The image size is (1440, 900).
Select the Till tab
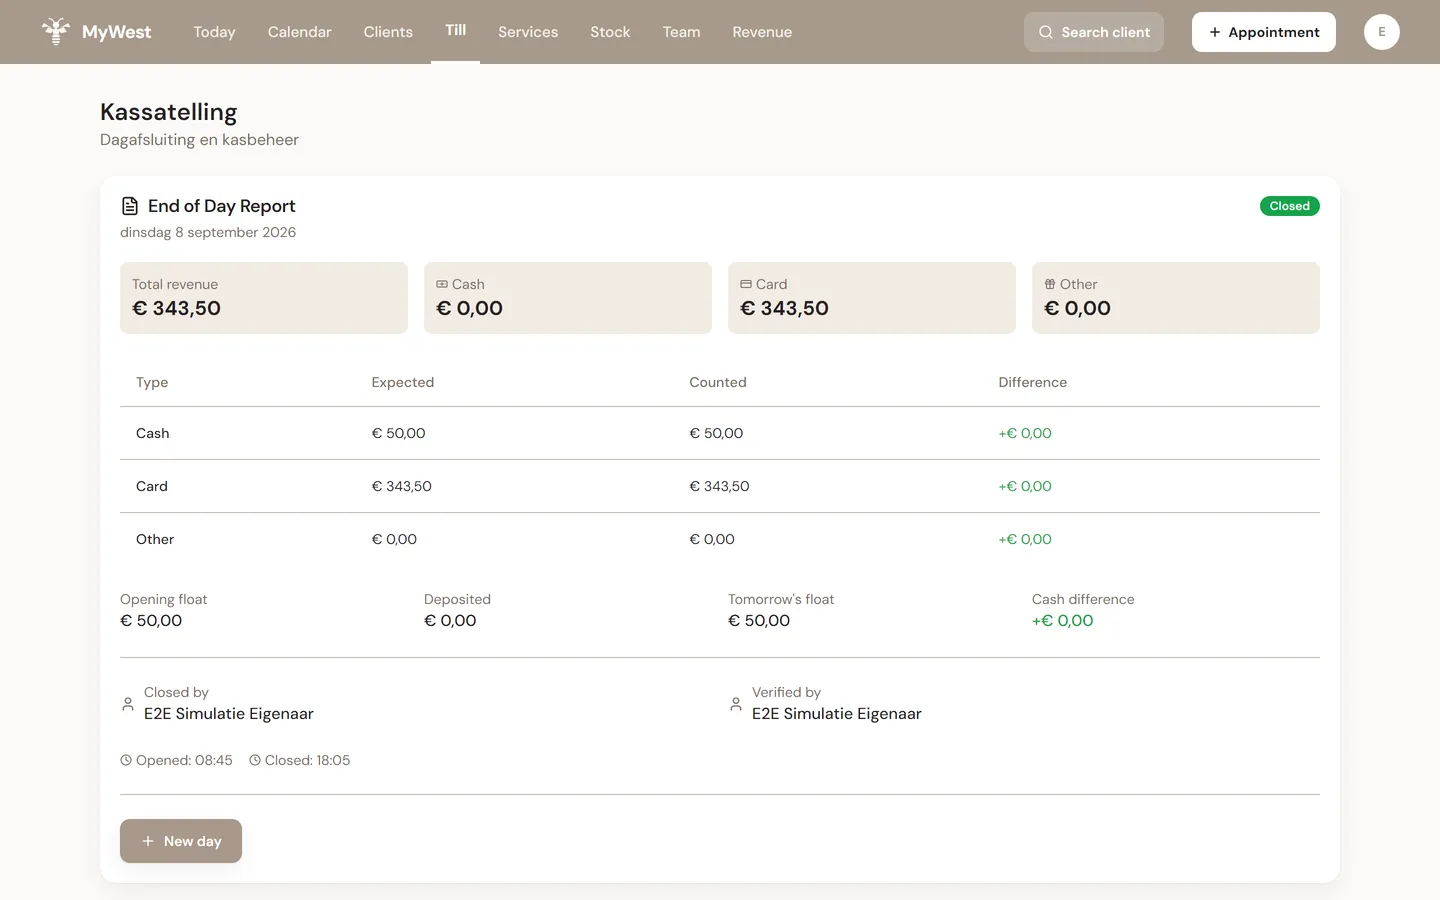455,30
